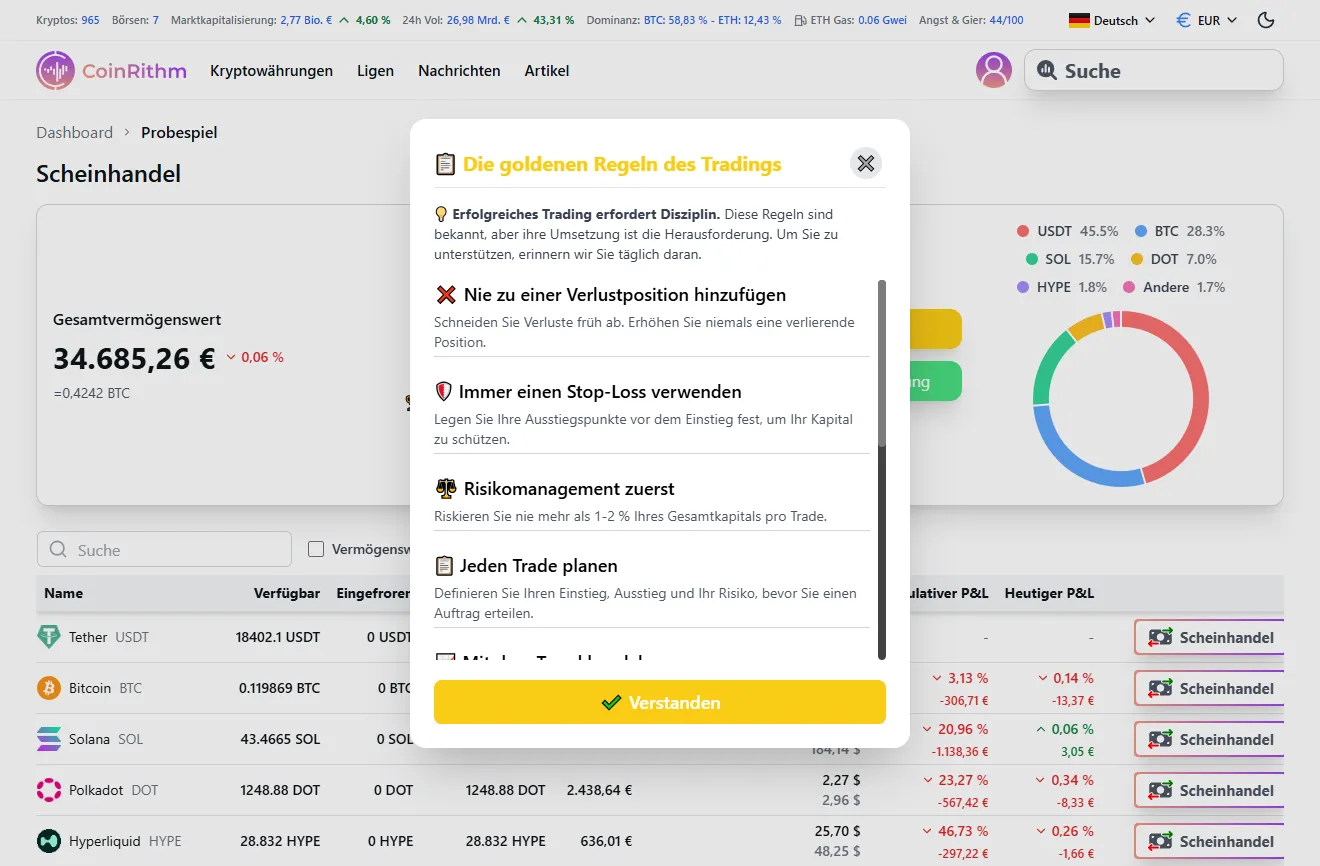Click the CoinRithm logo icon

pyautogui.click(x=56, y=70)
